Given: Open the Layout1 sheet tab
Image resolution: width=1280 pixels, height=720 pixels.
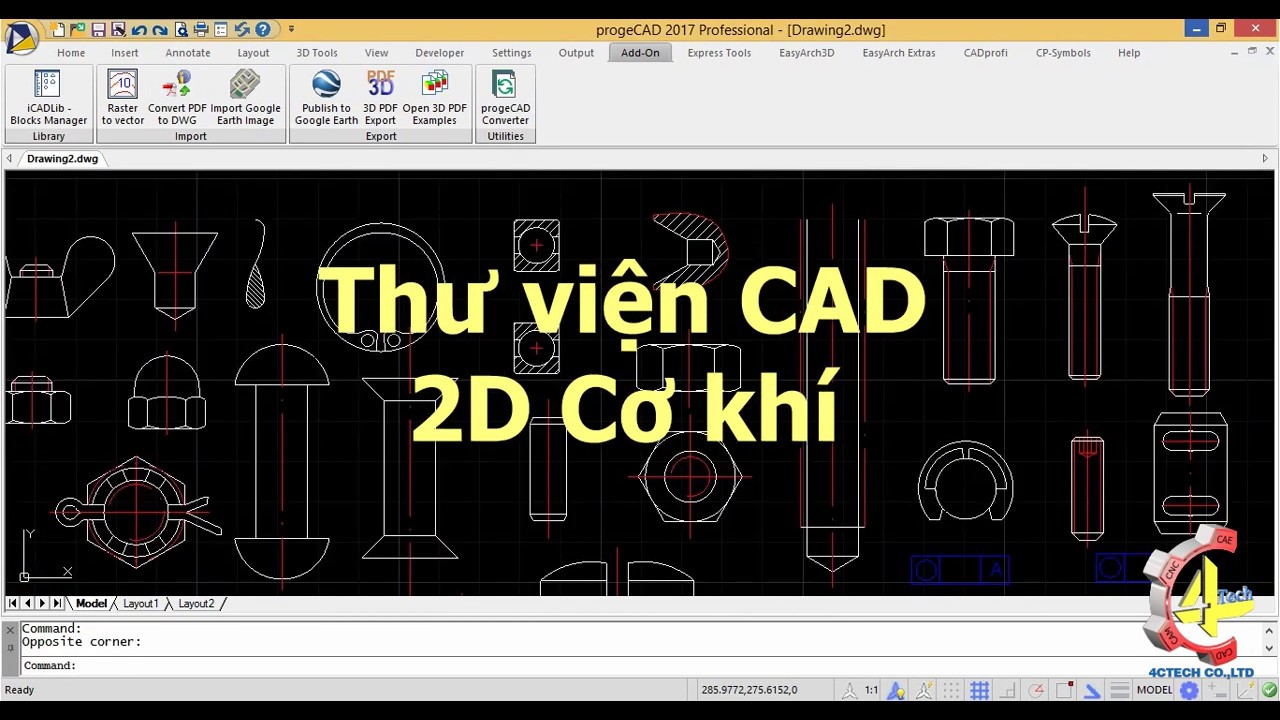Looking at the screenshot, I should pyautogui.click(x=140, y=603).
